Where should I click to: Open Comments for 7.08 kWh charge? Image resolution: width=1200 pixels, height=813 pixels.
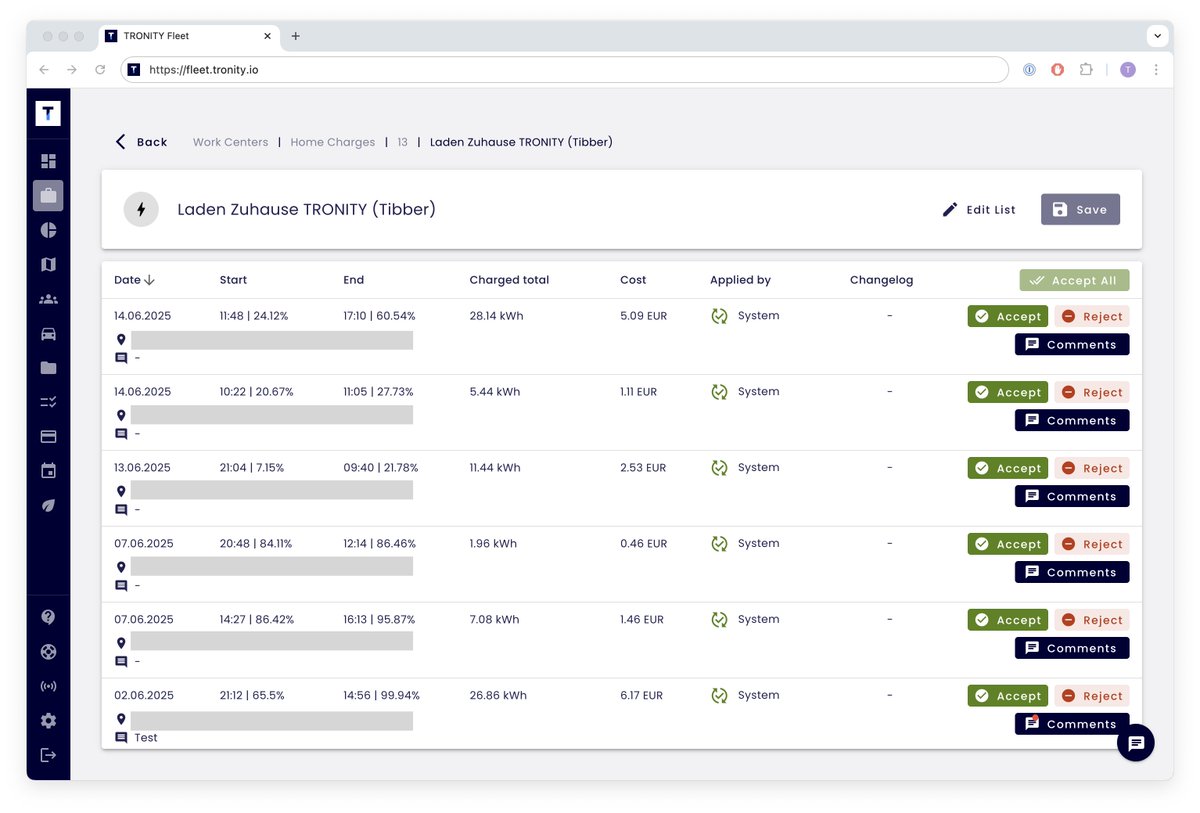point(1072,648)
